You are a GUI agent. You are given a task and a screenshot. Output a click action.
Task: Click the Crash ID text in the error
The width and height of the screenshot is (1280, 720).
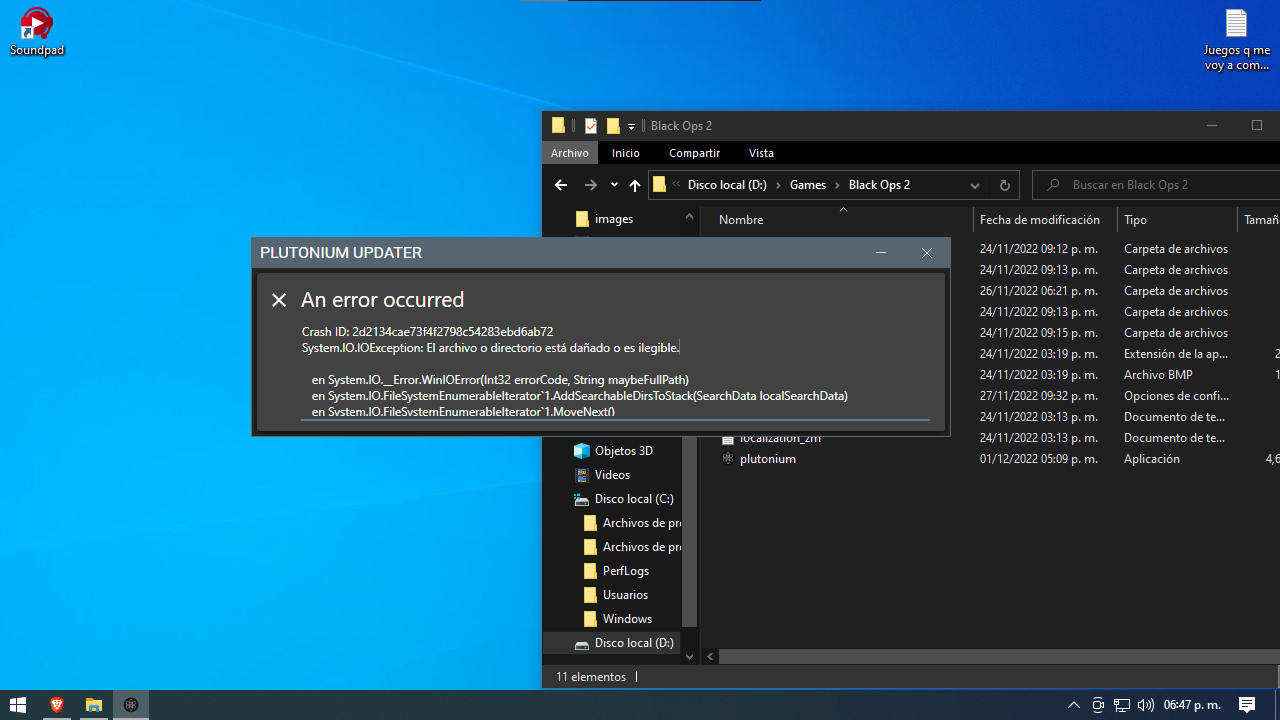coord(427,332)
